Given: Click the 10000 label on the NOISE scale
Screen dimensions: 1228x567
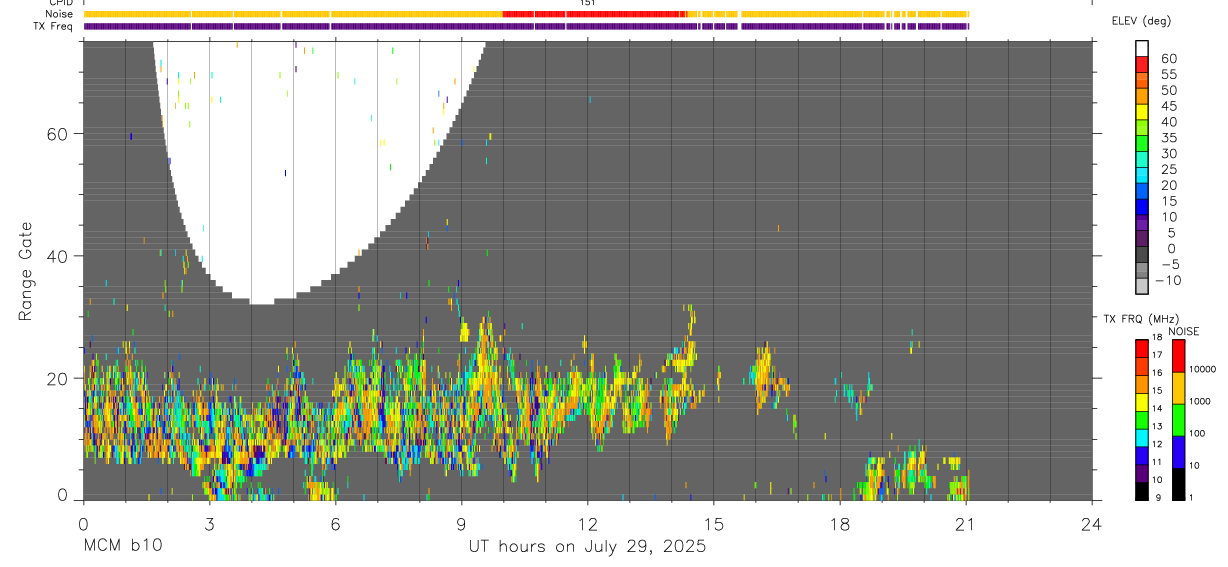Looking at the screenshot, I should 1201,369.
